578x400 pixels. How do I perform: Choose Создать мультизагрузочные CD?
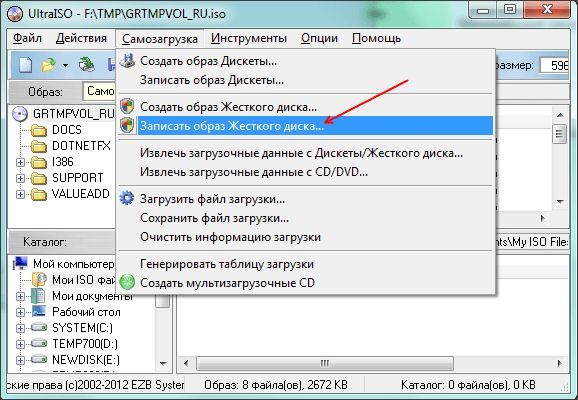click(306, 283)
